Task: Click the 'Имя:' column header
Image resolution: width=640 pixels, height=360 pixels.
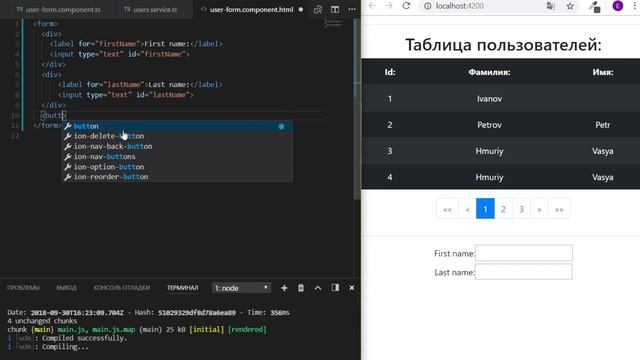Action: (x=603, y=72)
